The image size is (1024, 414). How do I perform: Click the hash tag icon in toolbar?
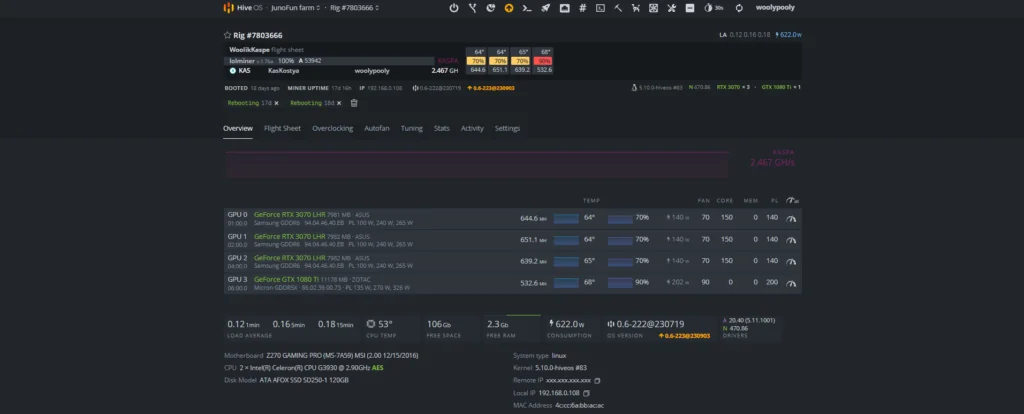(583, 8)
